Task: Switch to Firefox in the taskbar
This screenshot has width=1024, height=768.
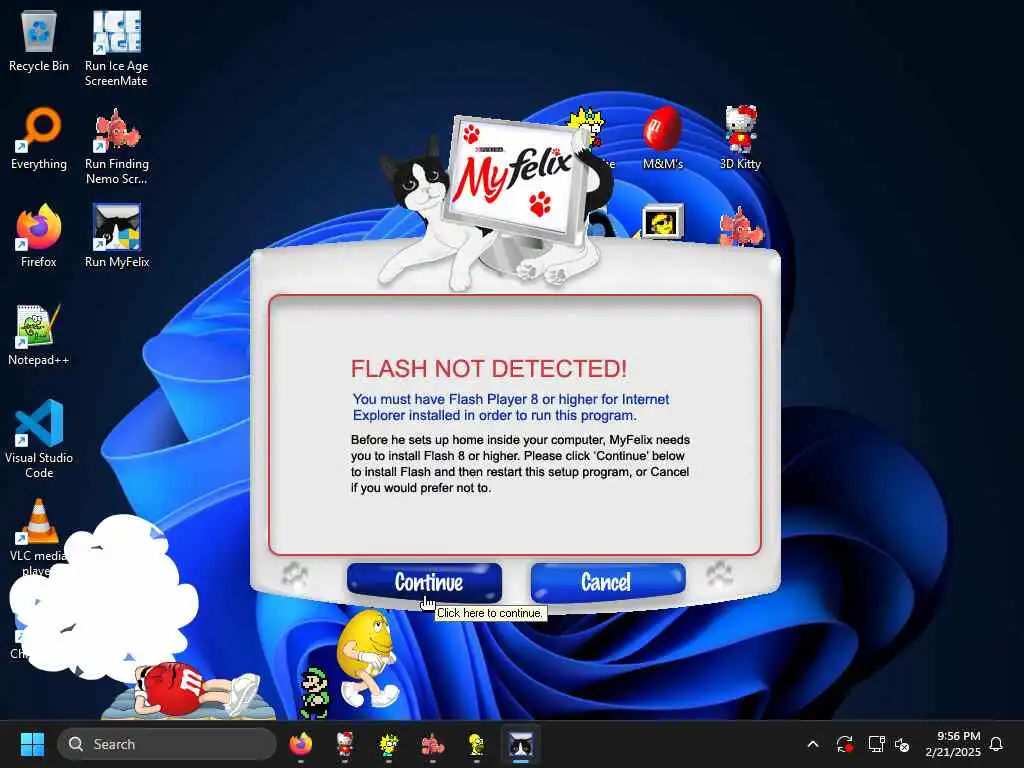Action: coord(300,744)
